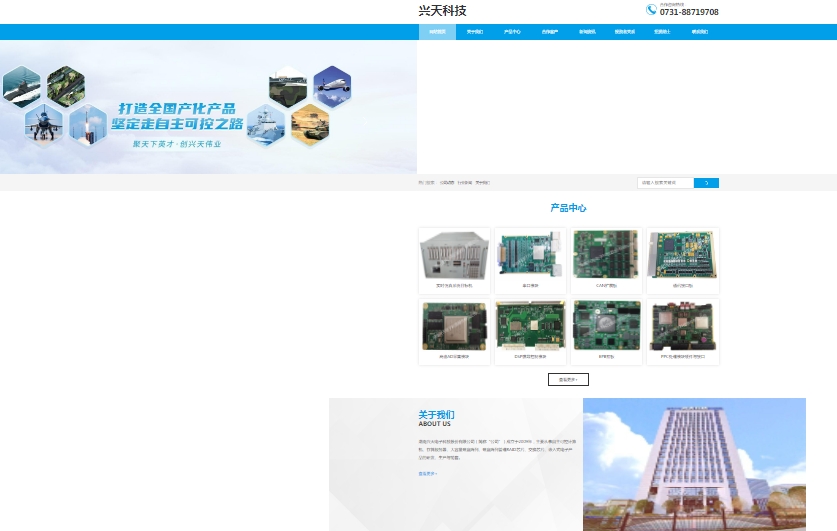Image resolution: width=837 pixels, height=531 pixels.
Task: Open the board with large square silver chip
Action: pyautogui.click(x=454, y=326)
